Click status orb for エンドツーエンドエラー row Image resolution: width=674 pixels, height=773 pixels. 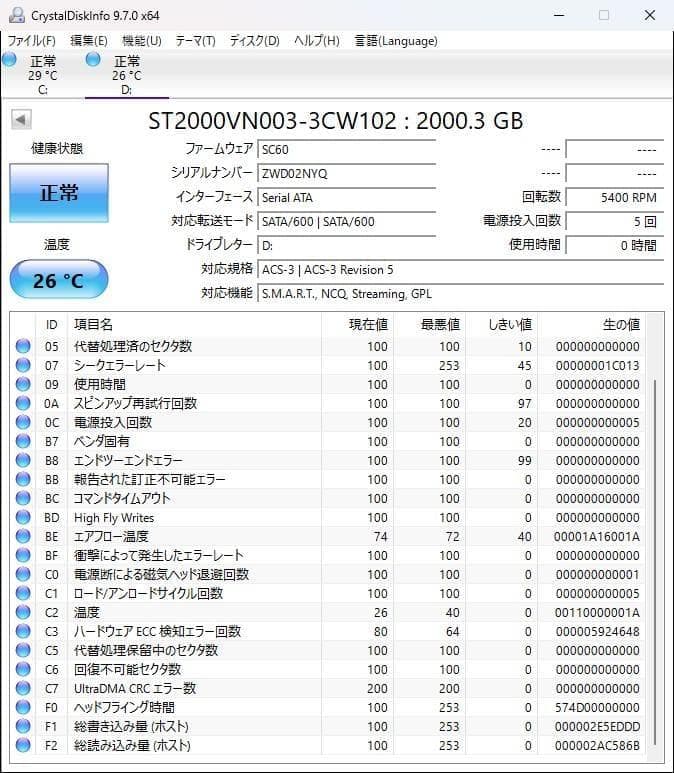(23, 460)
